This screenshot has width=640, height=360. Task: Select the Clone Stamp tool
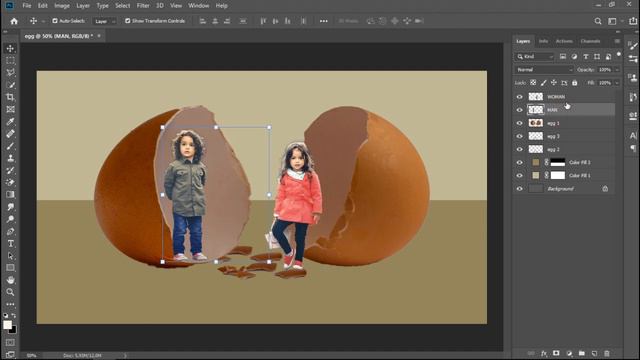(11, 158)
